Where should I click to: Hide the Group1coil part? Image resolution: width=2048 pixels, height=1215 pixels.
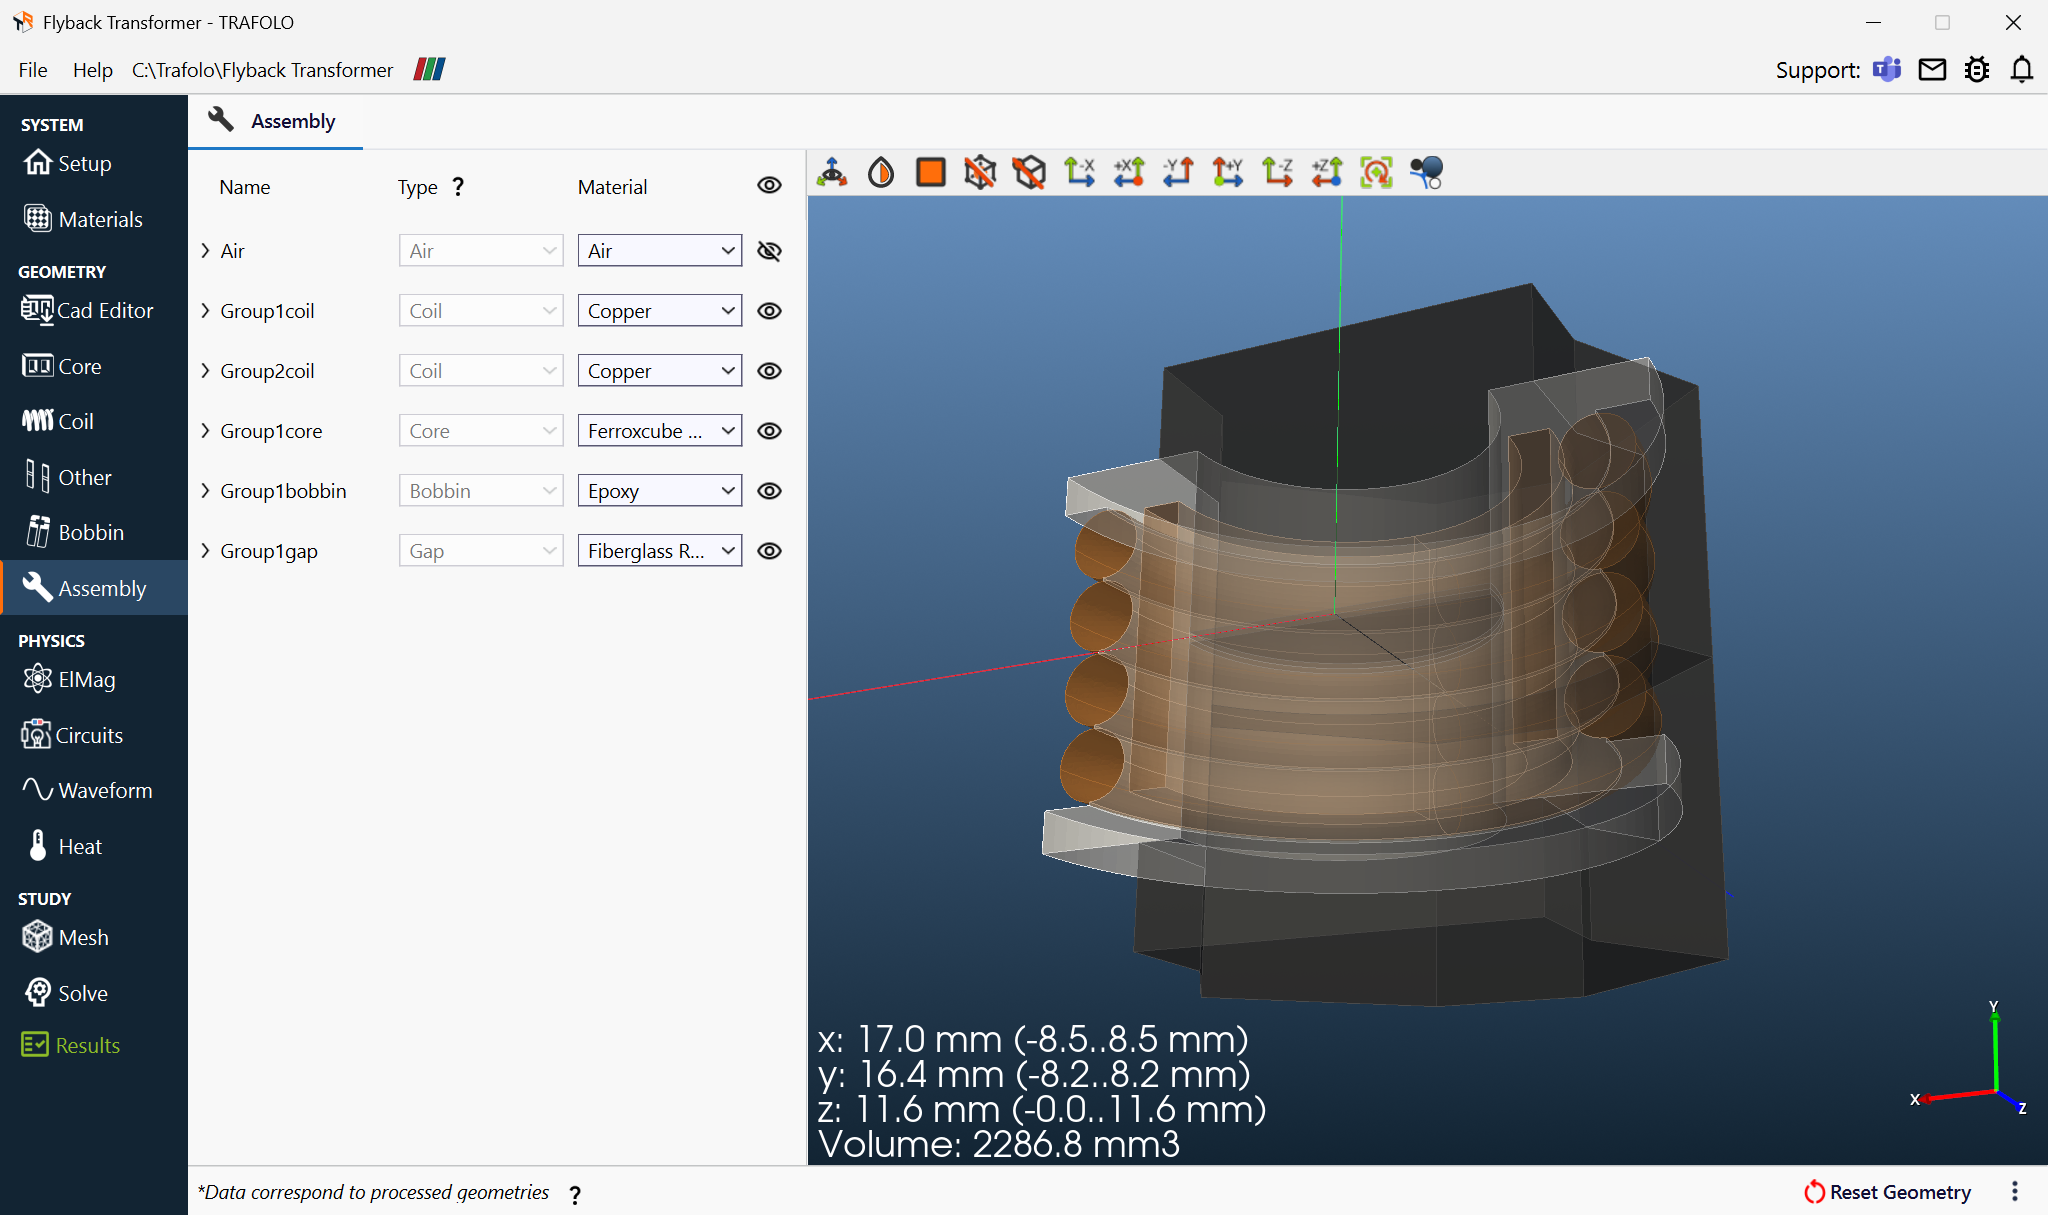point(769,311)
